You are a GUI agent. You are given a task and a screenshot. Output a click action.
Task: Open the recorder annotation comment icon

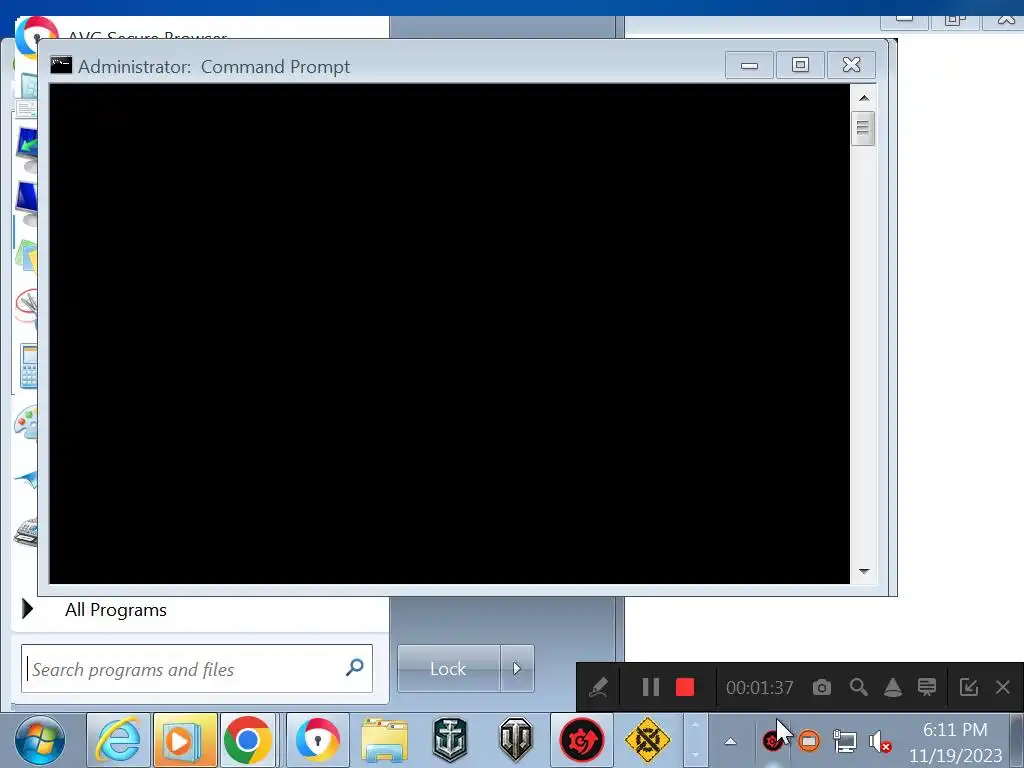pyautogui.click(x=927, y=687)
